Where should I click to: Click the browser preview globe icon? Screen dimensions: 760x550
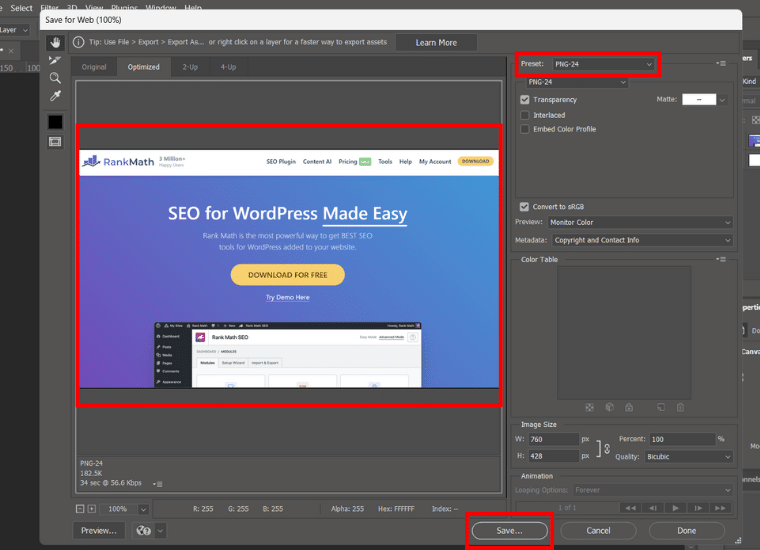coord(143,531)
